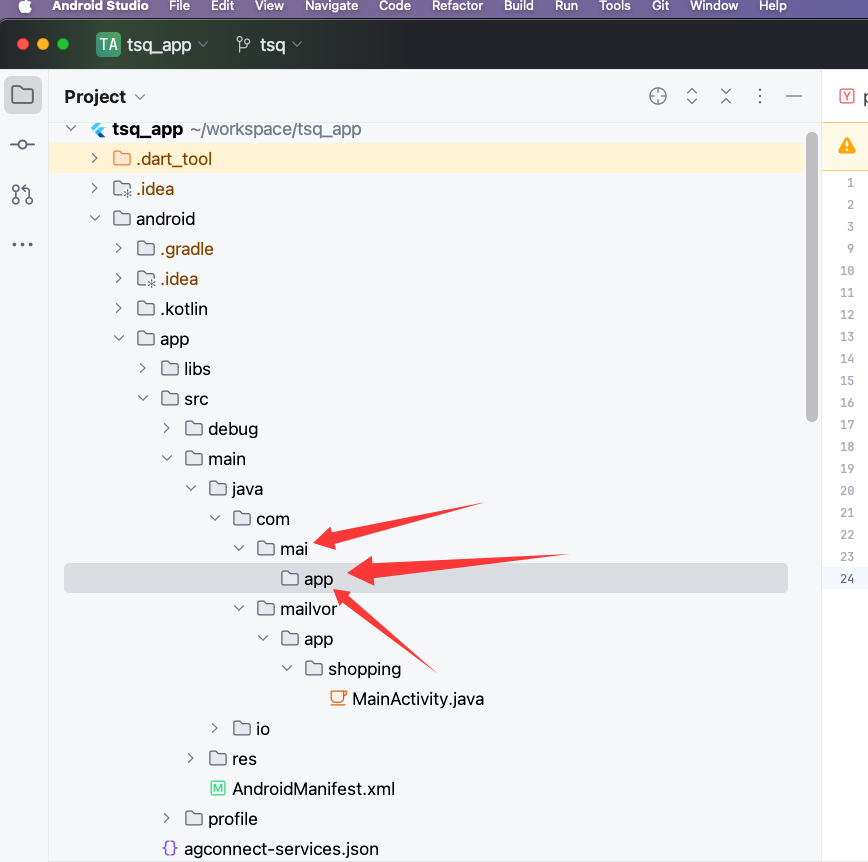Click the Project panel vertical scrollbar

(x=812, y=280)
